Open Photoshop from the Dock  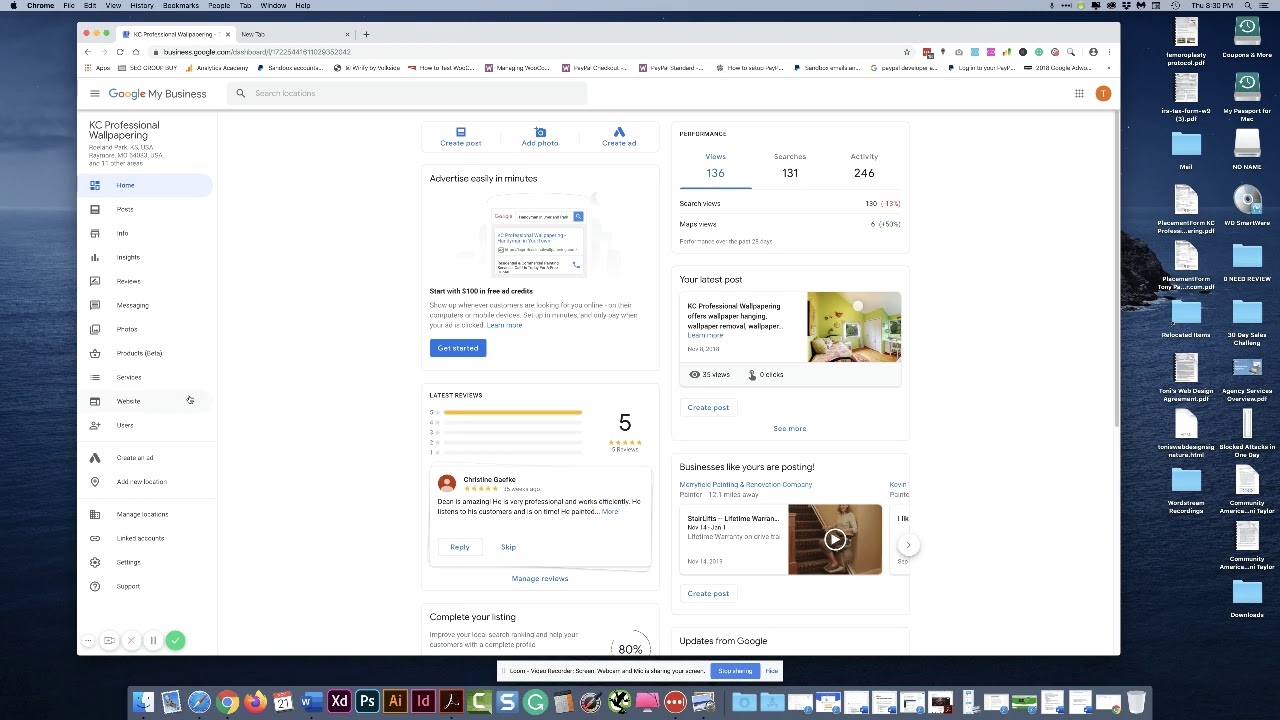[367, 702]
